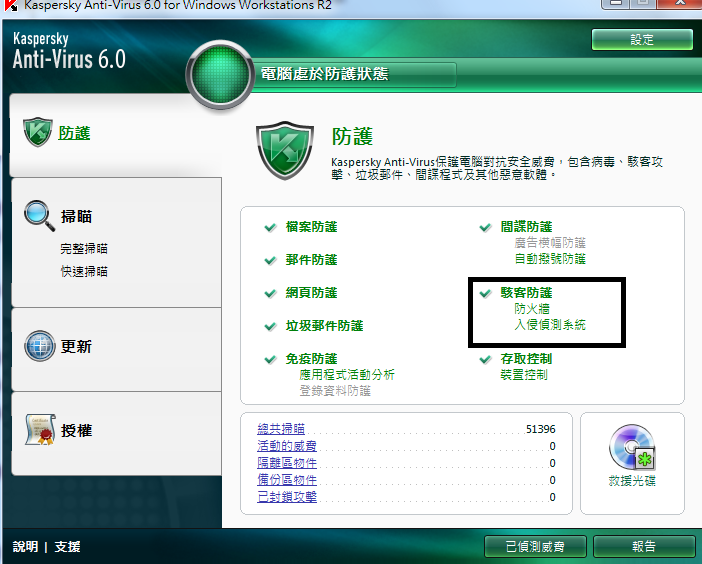Screen dimensions: 702x564
Task: Open the 更新 section in the sidebar
Action: pos(77,346)
